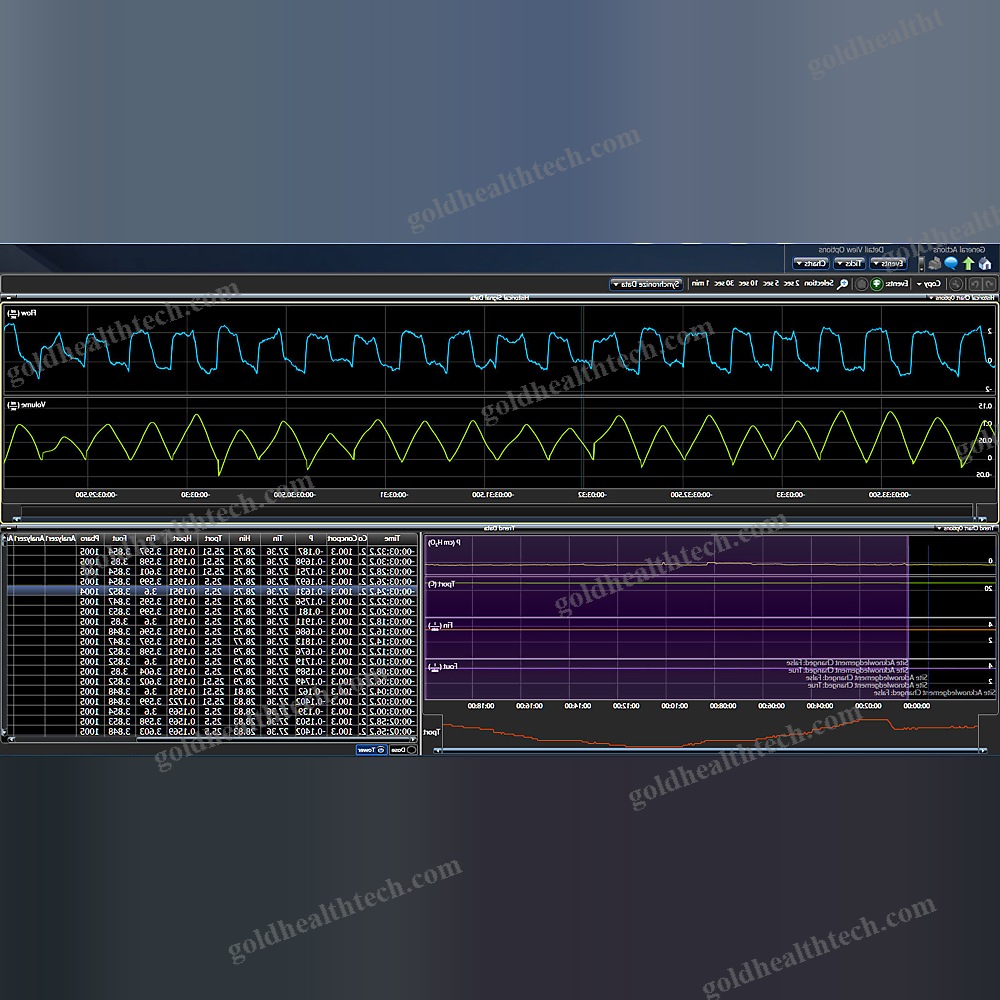1000x1000 pixels.
Task: Open the Ticks dropdown
Action: (x=850, y=263)
